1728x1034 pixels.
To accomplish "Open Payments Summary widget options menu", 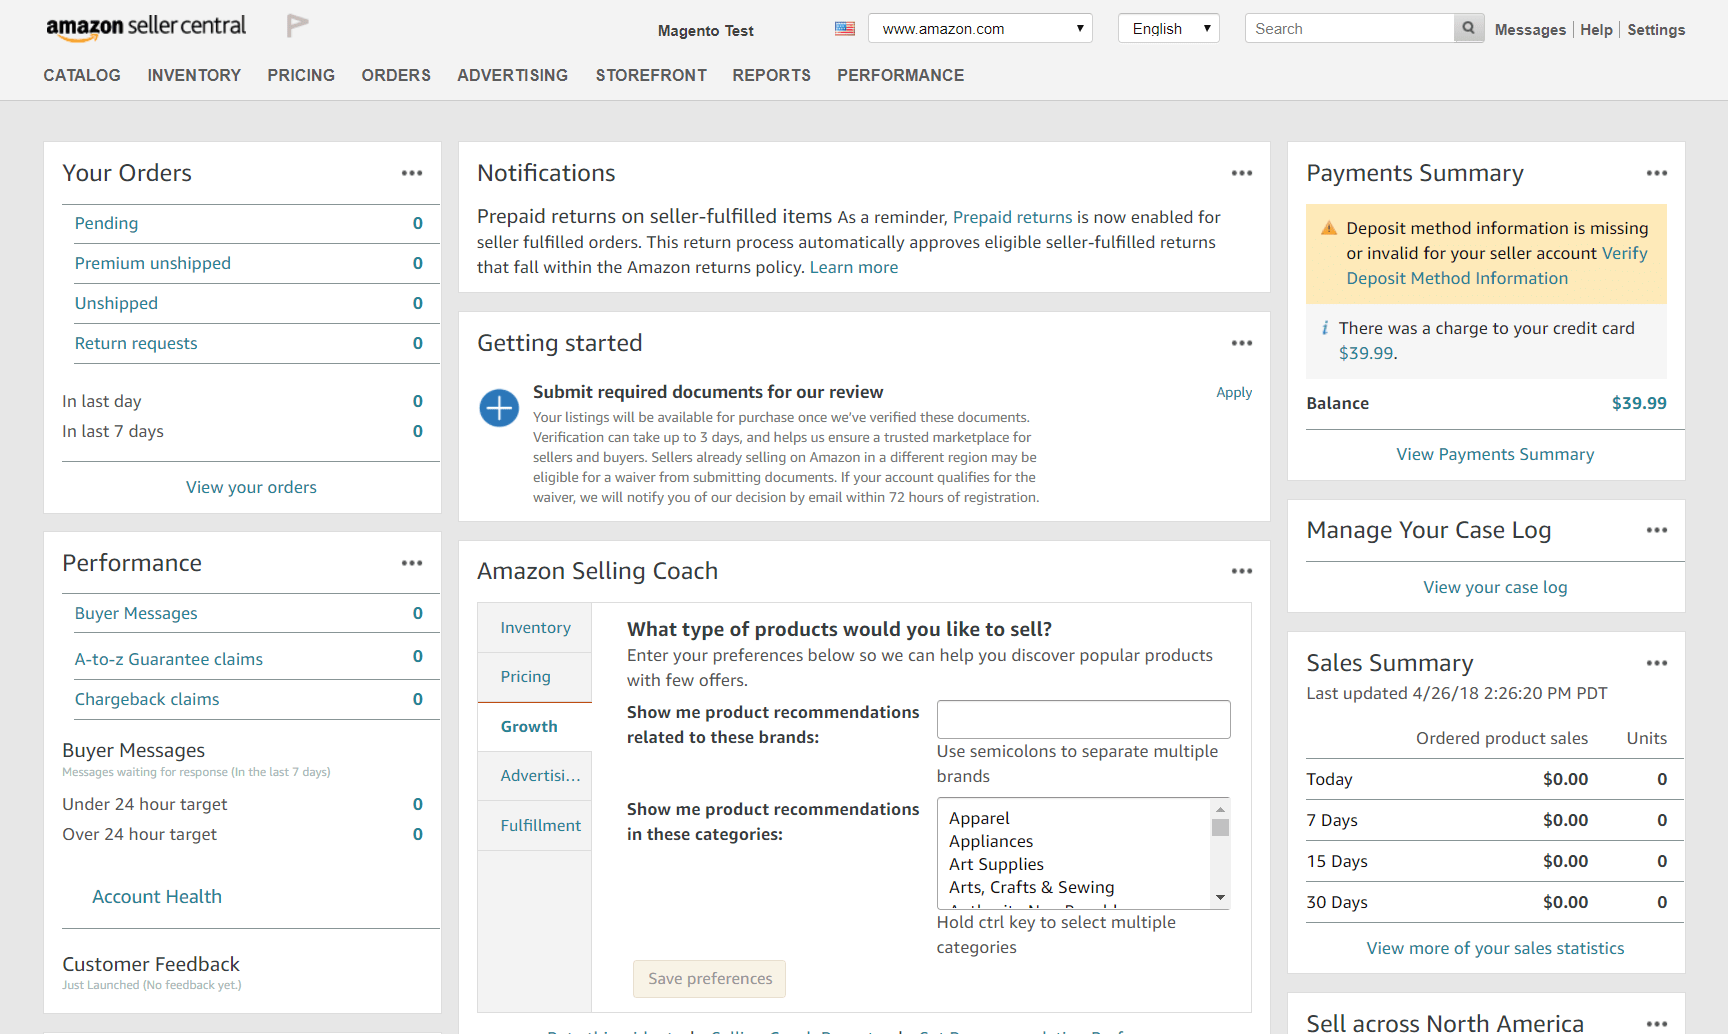I will click(x=1657, y=173).
